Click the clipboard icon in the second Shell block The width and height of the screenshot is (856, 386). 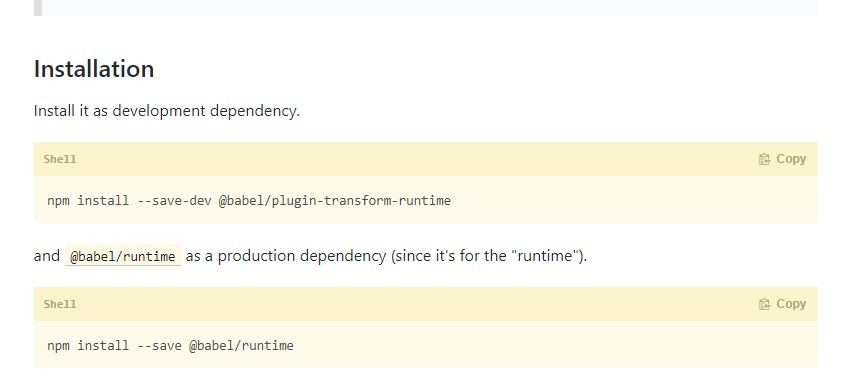click(x=764, y=304)
